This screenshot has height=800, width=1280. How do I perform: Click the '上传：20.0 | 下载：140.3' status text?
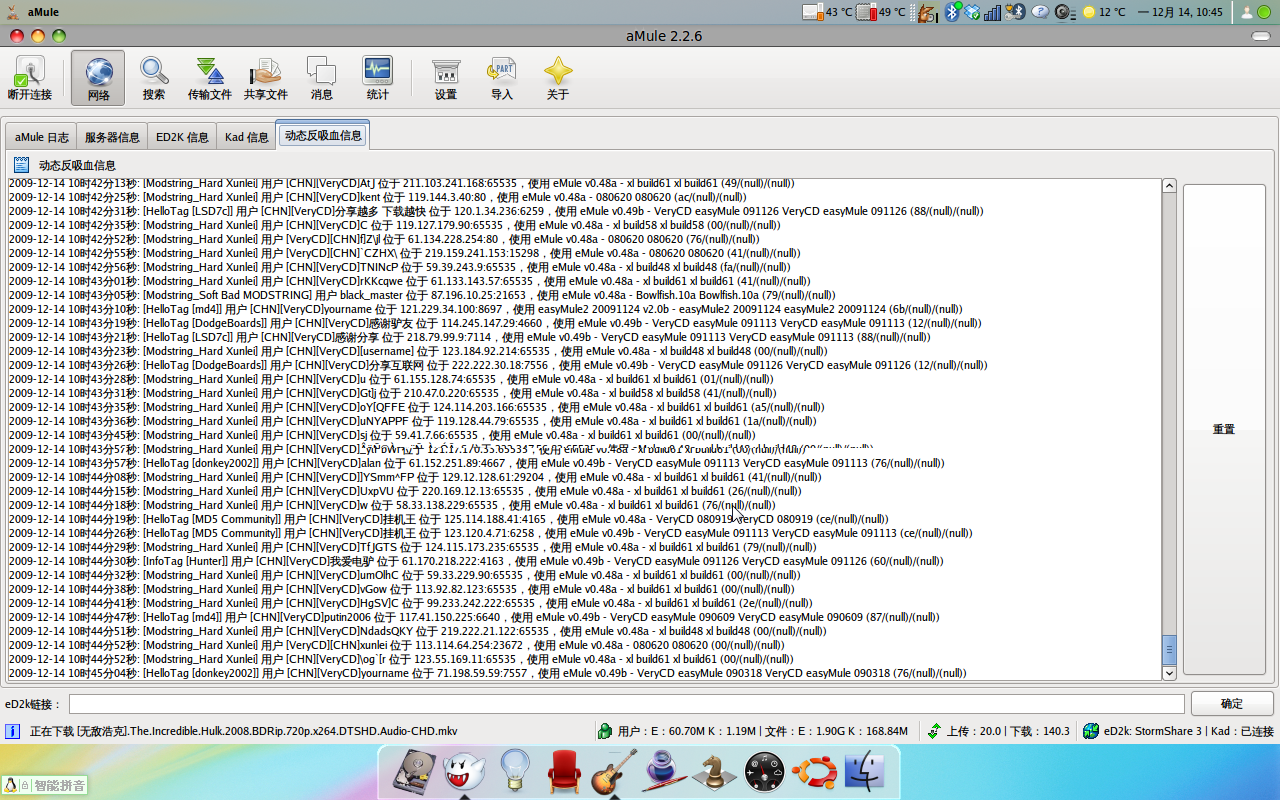pyautogui.click(x=1007, y=731)
